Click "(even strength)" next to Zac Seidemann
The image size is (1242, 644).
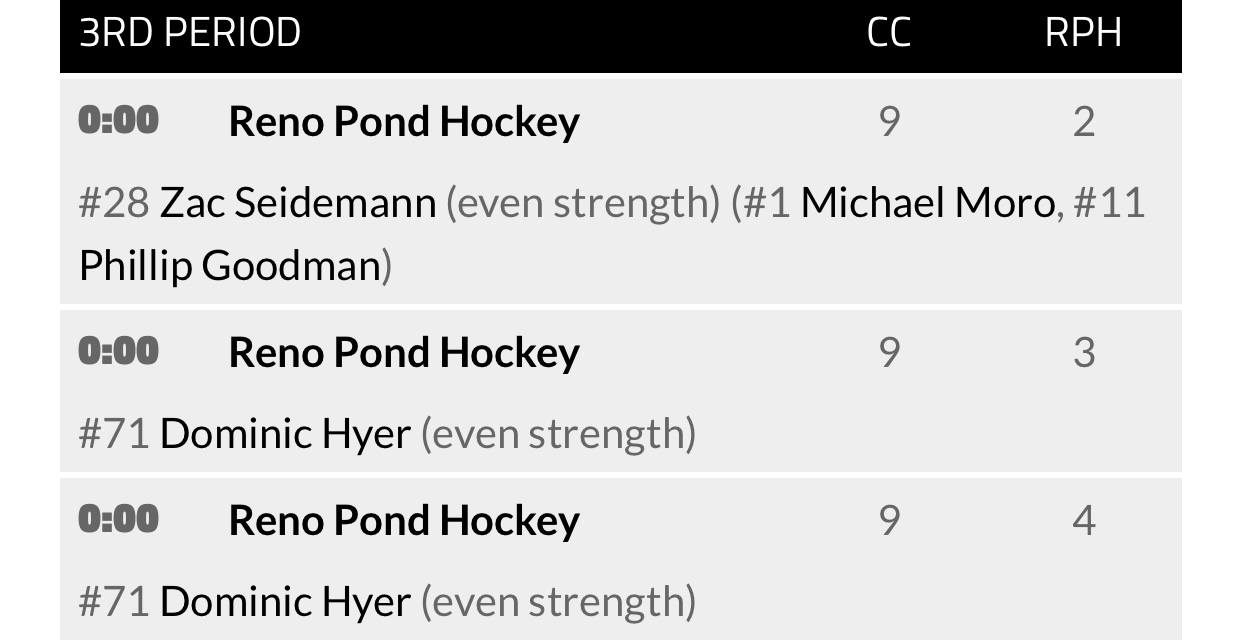(x=582, y=203)
